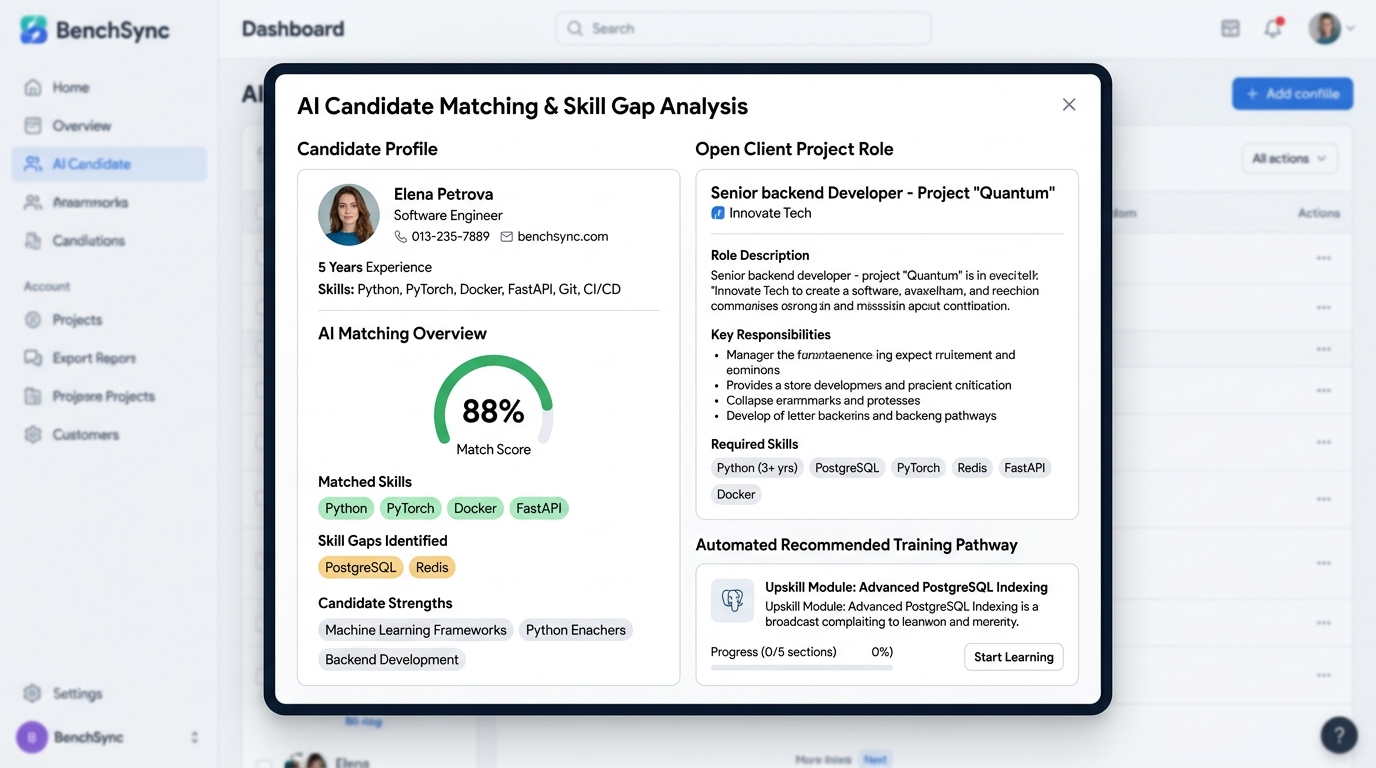Viewport: 1376px width, 768px height.
Task: Click the Customers sidebar icon
Action: (33, 435)
